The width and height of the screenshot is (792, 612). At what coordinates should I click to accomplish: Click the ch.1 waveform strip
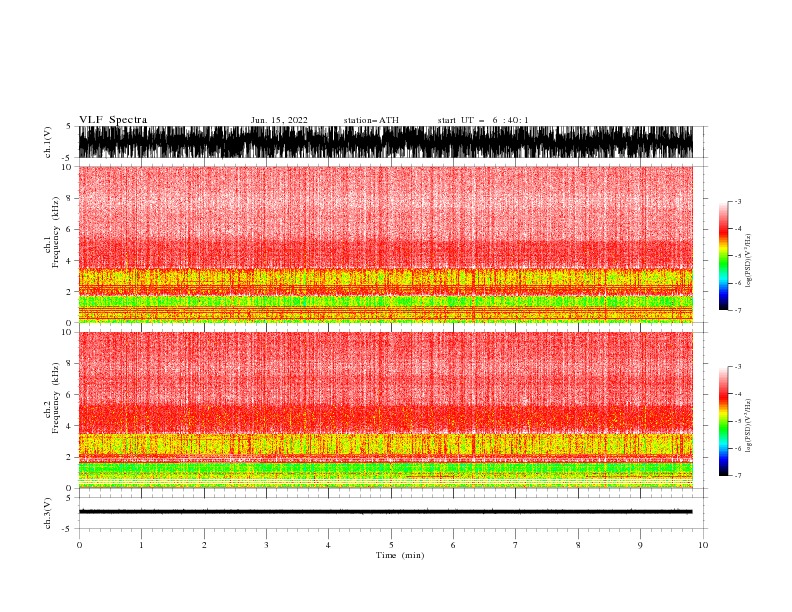coord(385,142)
